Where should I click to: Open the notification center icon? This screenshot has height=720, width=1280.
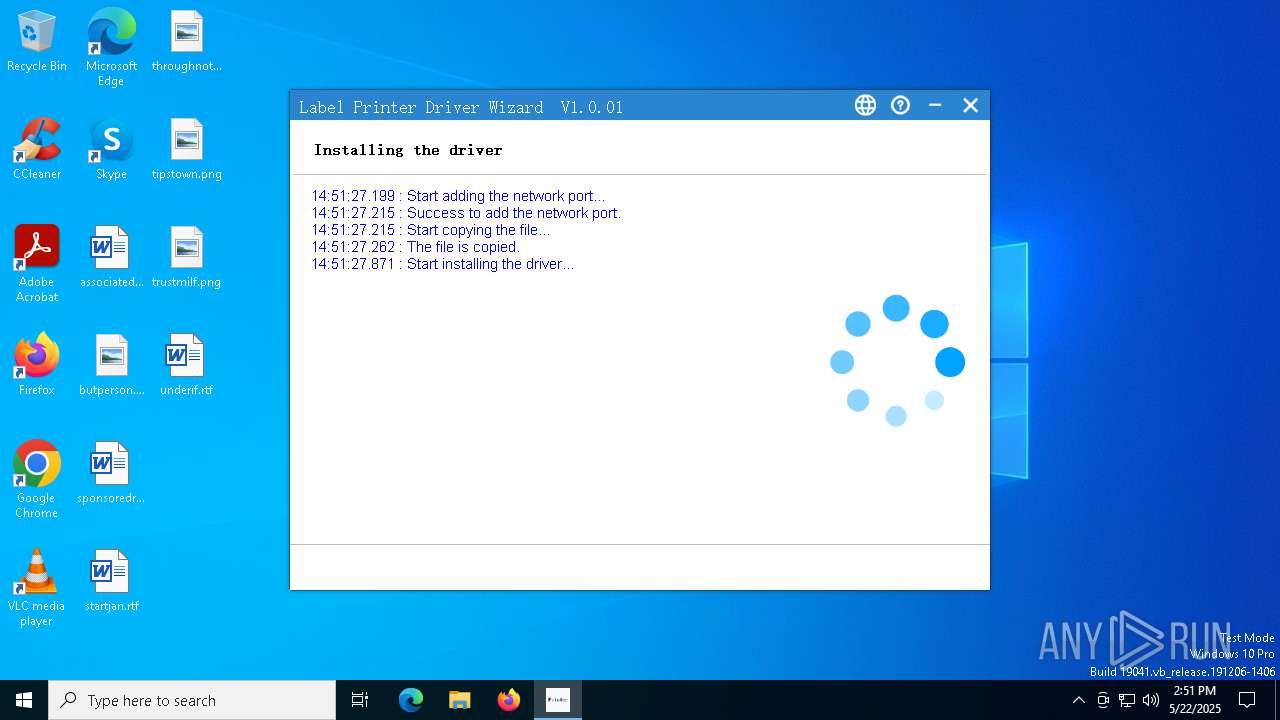pos(1247,700)
